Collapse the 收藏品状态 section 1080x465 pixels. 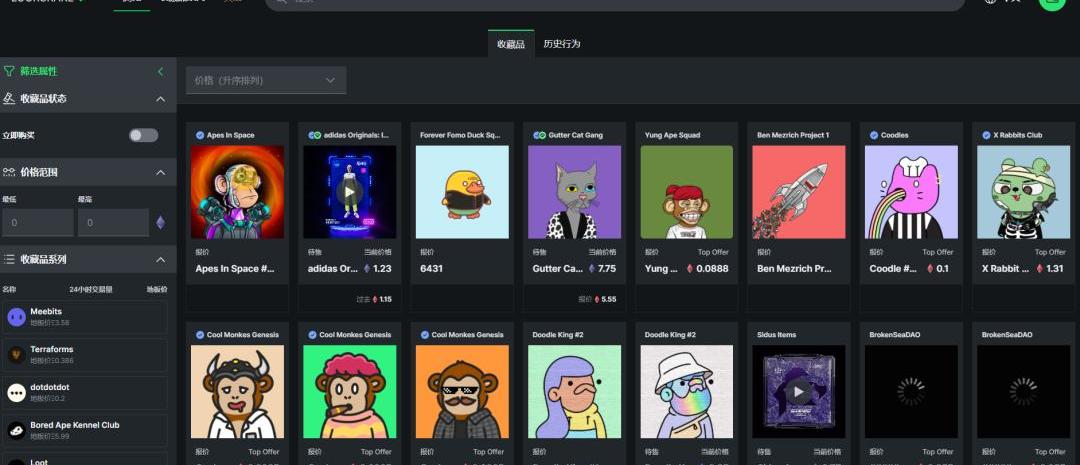point(160,98)
